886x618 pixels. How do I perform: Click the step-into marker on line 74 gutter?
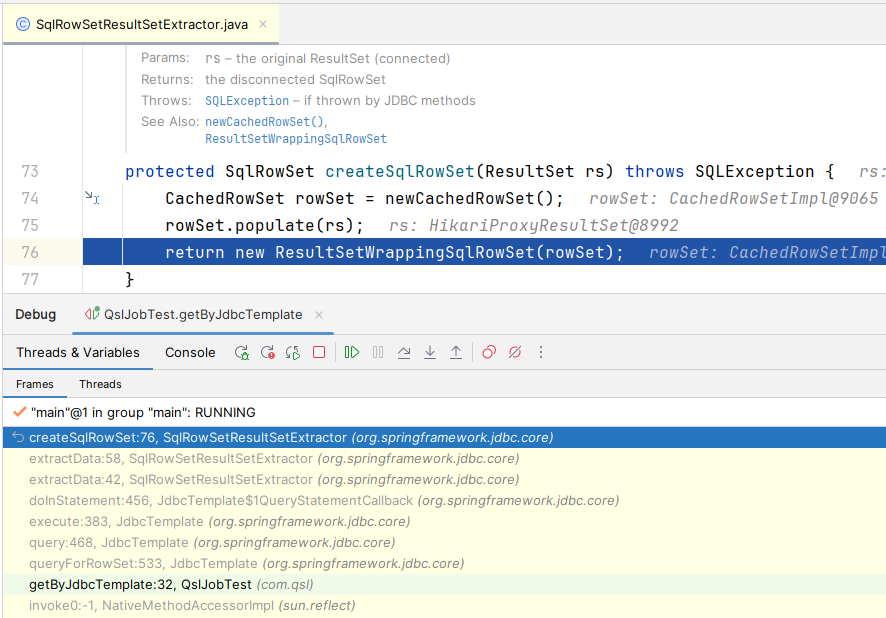[x=92, y=197]
